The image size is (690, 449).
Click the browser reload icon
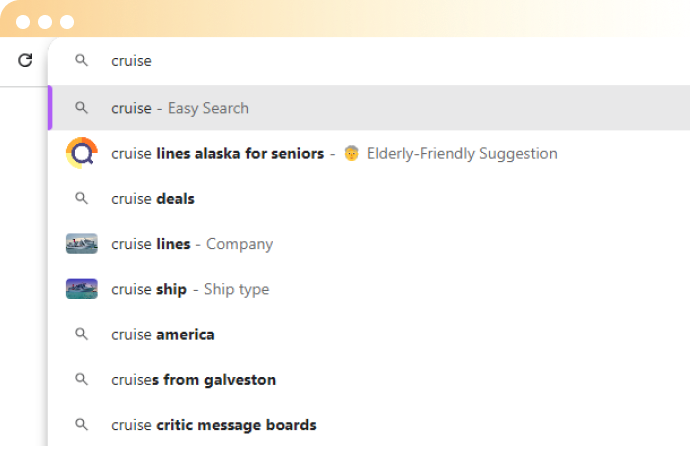25,60
